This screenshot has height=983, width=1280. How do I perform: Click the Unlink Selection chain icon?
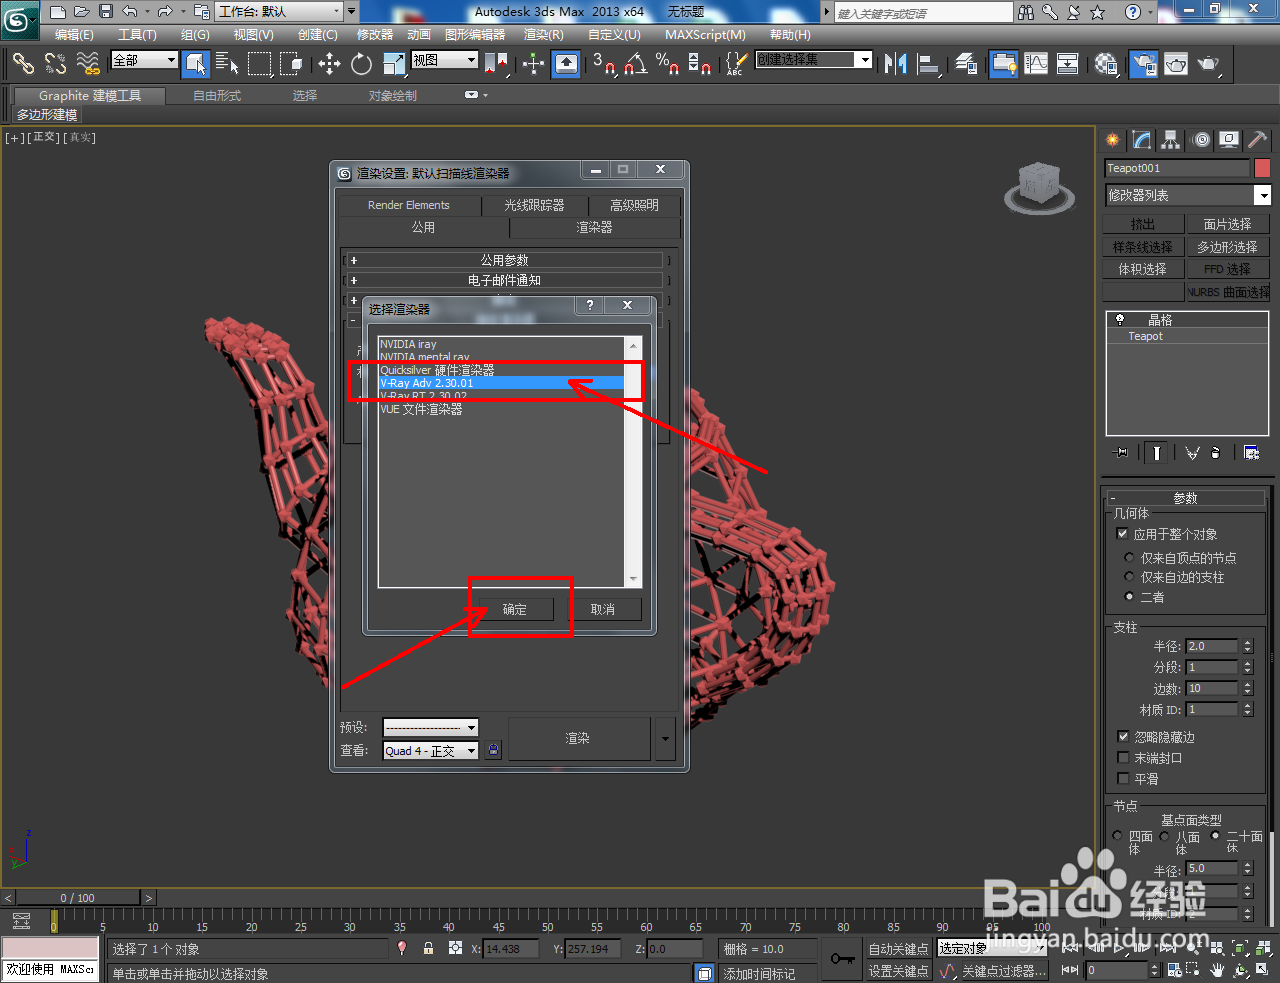(55, 64)
